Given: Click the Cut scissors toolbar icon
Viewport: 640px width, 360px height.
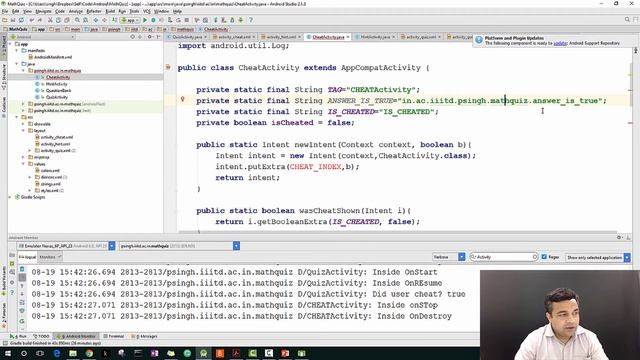Looking at the screenshot, I should point(50,20).
